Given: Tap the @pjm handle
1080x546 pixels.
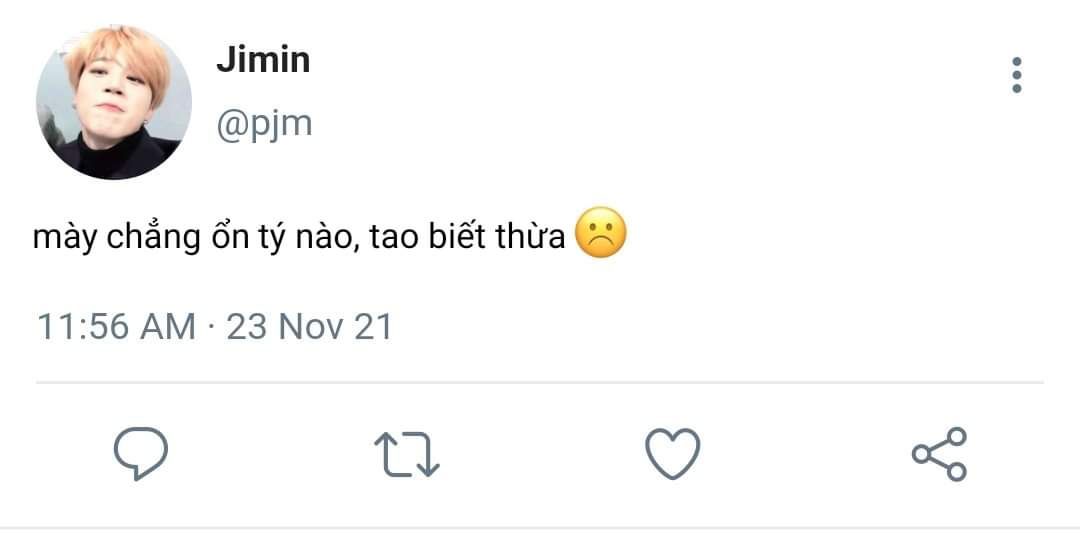Looking at the screenshot, I should [264, 123].
